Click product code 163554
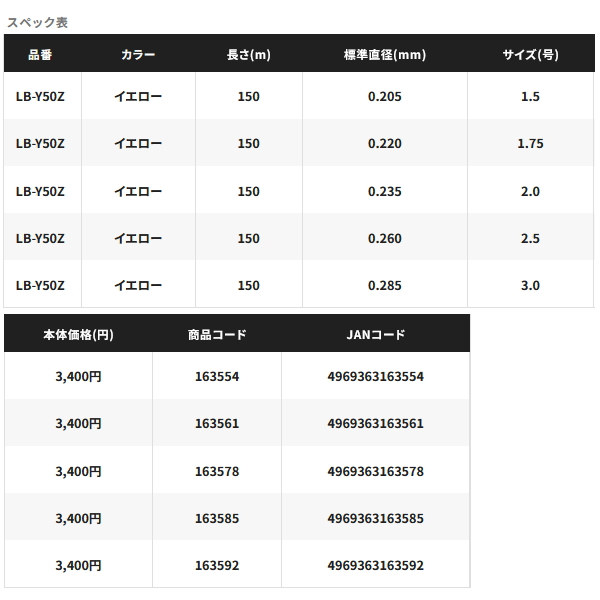Screen dimensions: 600x600 pyautogui.click(x=217, y=377)
